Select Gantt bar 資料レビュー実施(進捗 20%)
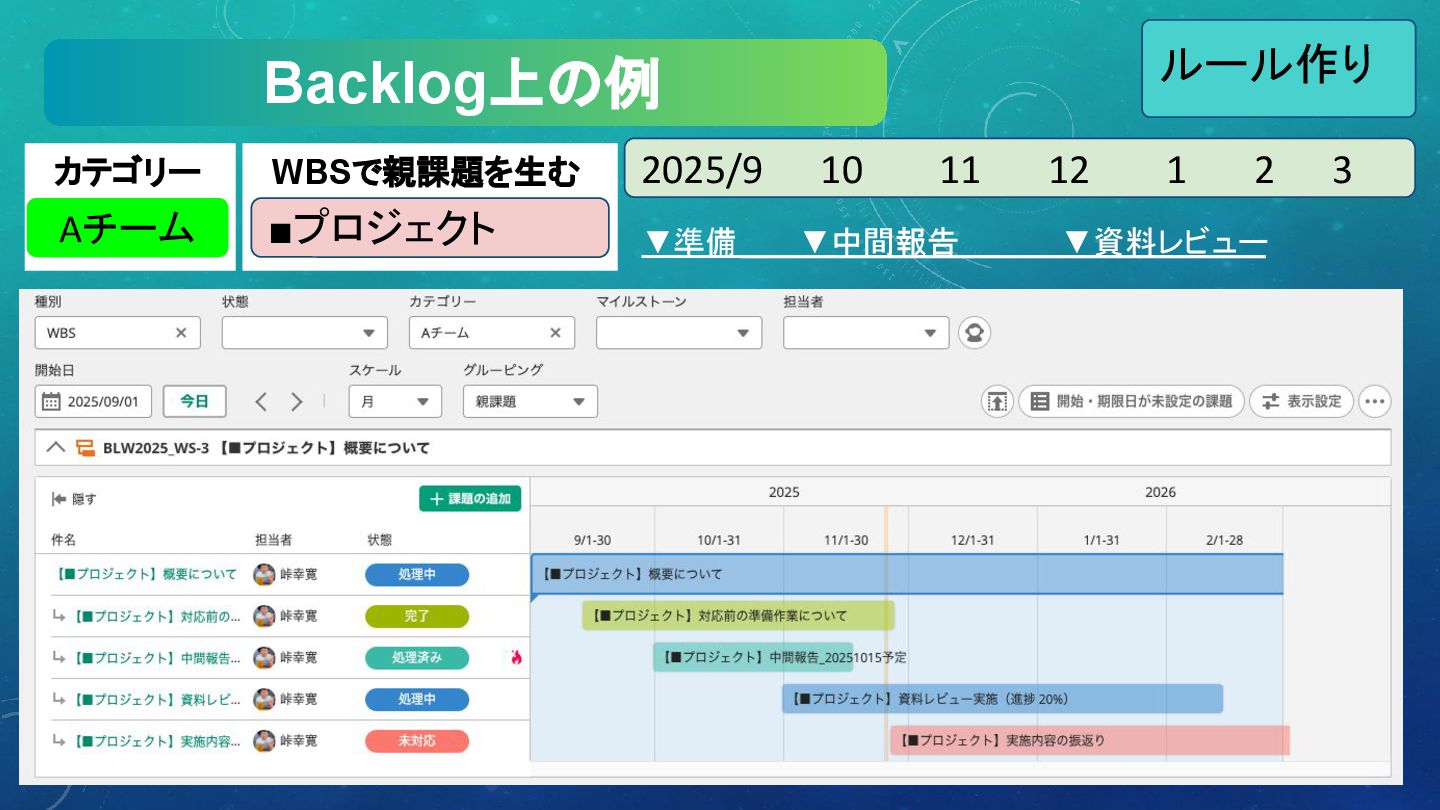Screen dimensions: 1440x810 click(1002, 699)
